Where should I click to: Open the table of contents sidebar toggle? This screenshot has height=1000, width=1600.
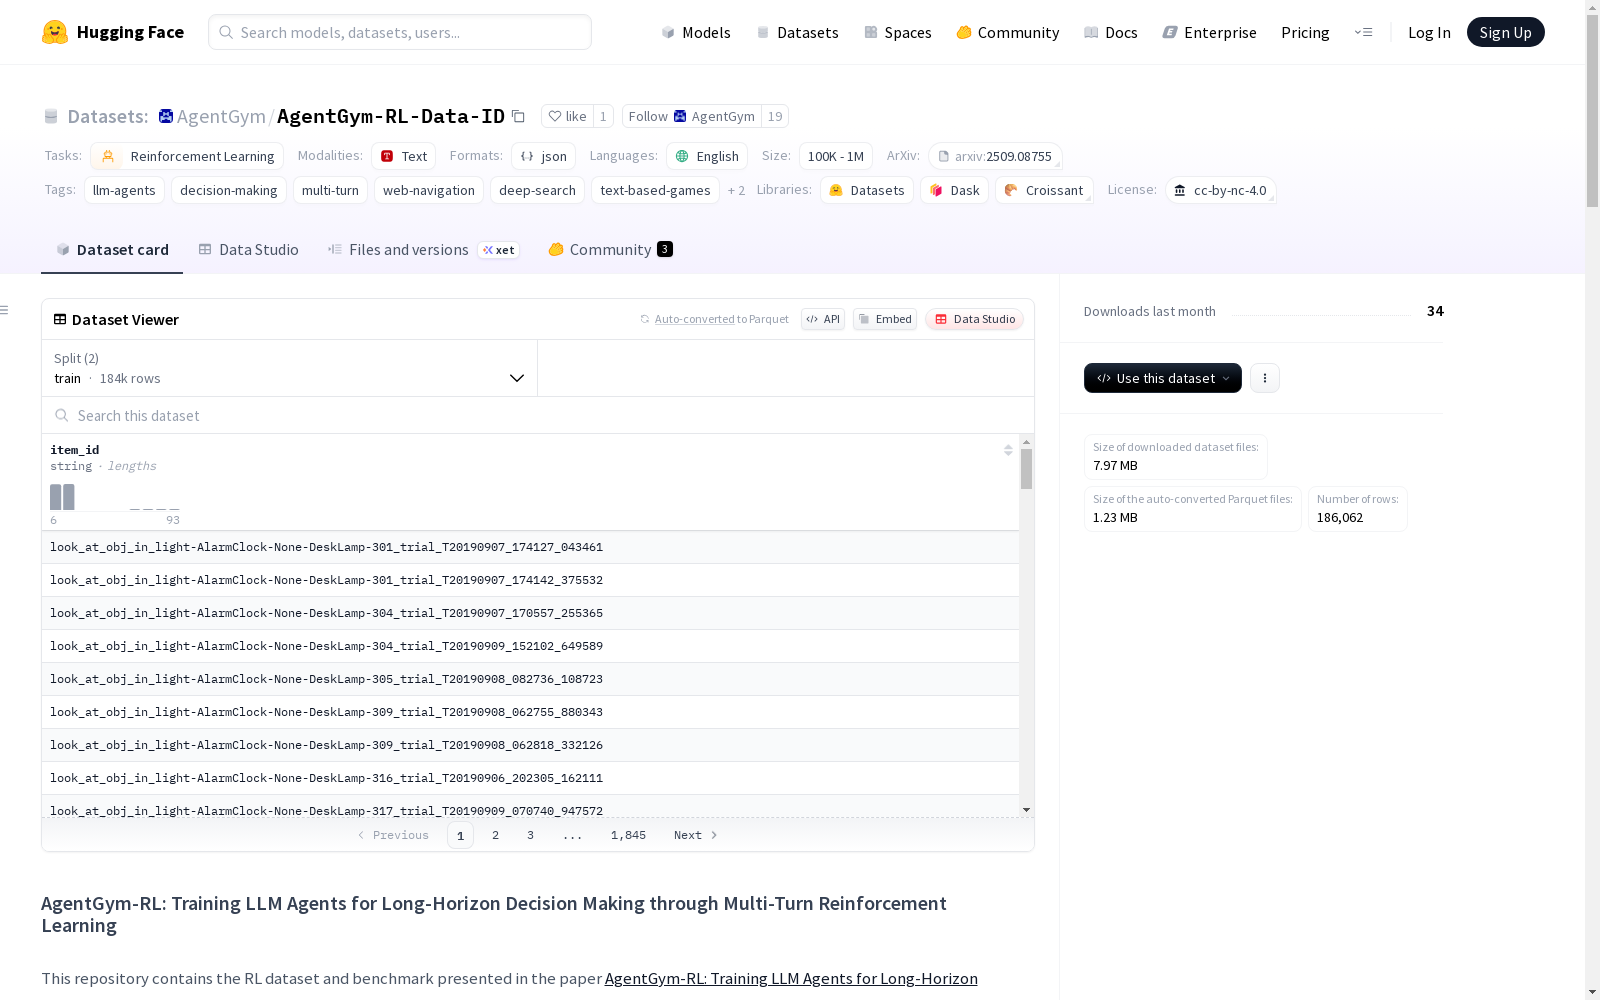pos(5,310)
